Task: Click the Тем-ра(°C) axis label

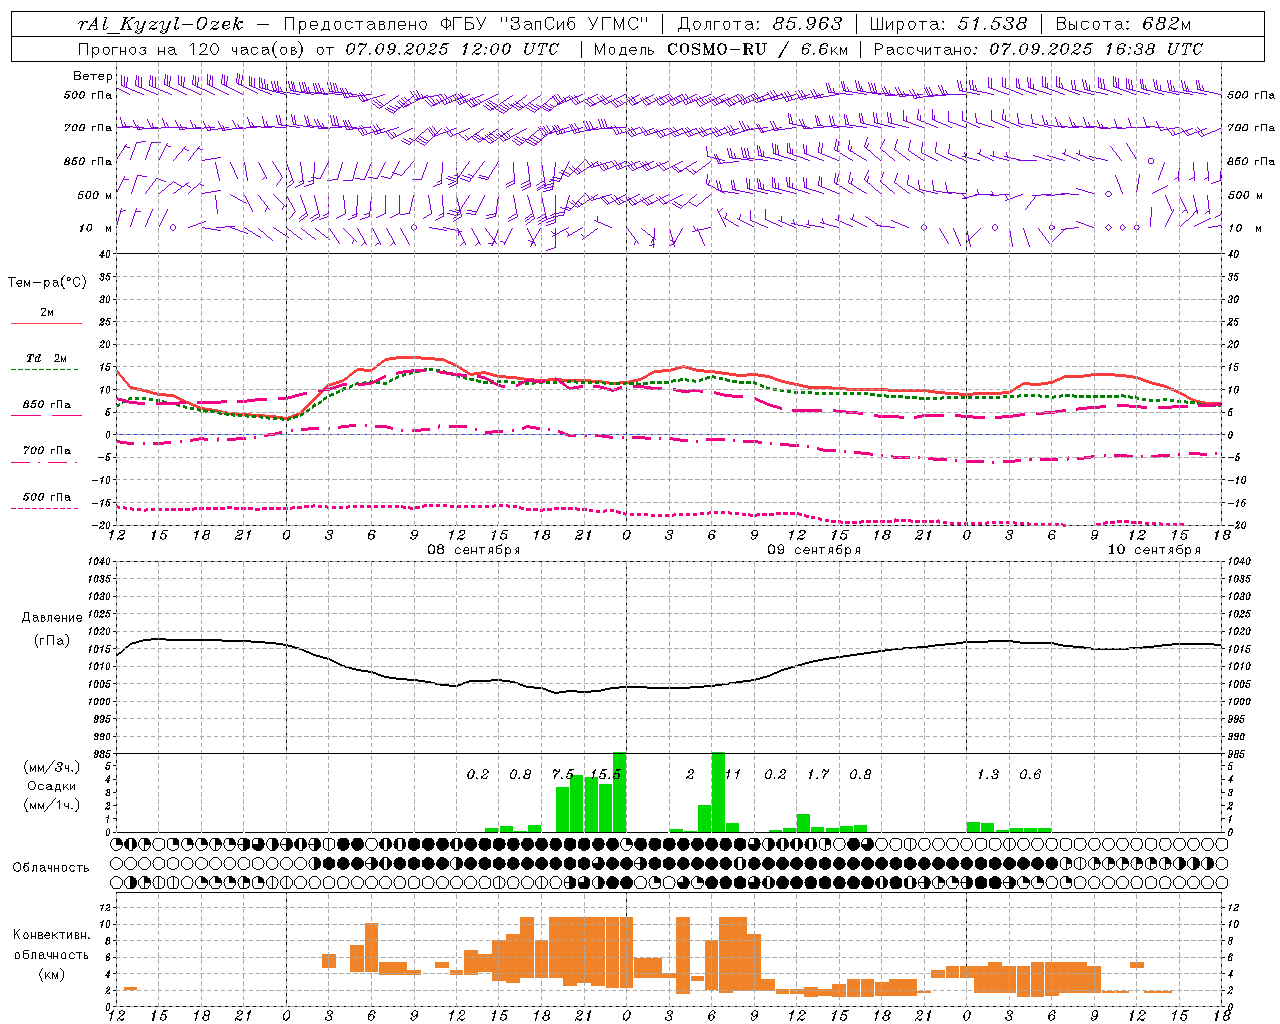Action: pos(47,283)
